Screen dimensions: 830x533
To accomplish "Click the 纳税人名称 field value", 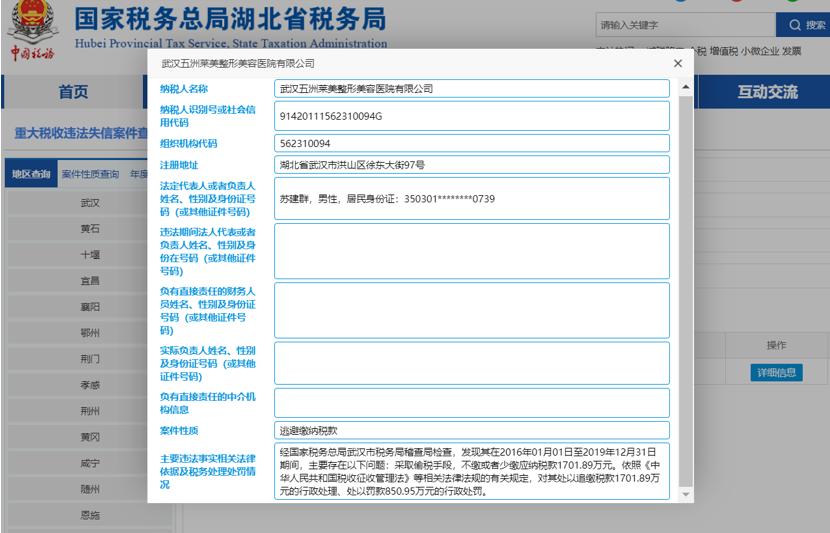I will (x=472, y=88).
